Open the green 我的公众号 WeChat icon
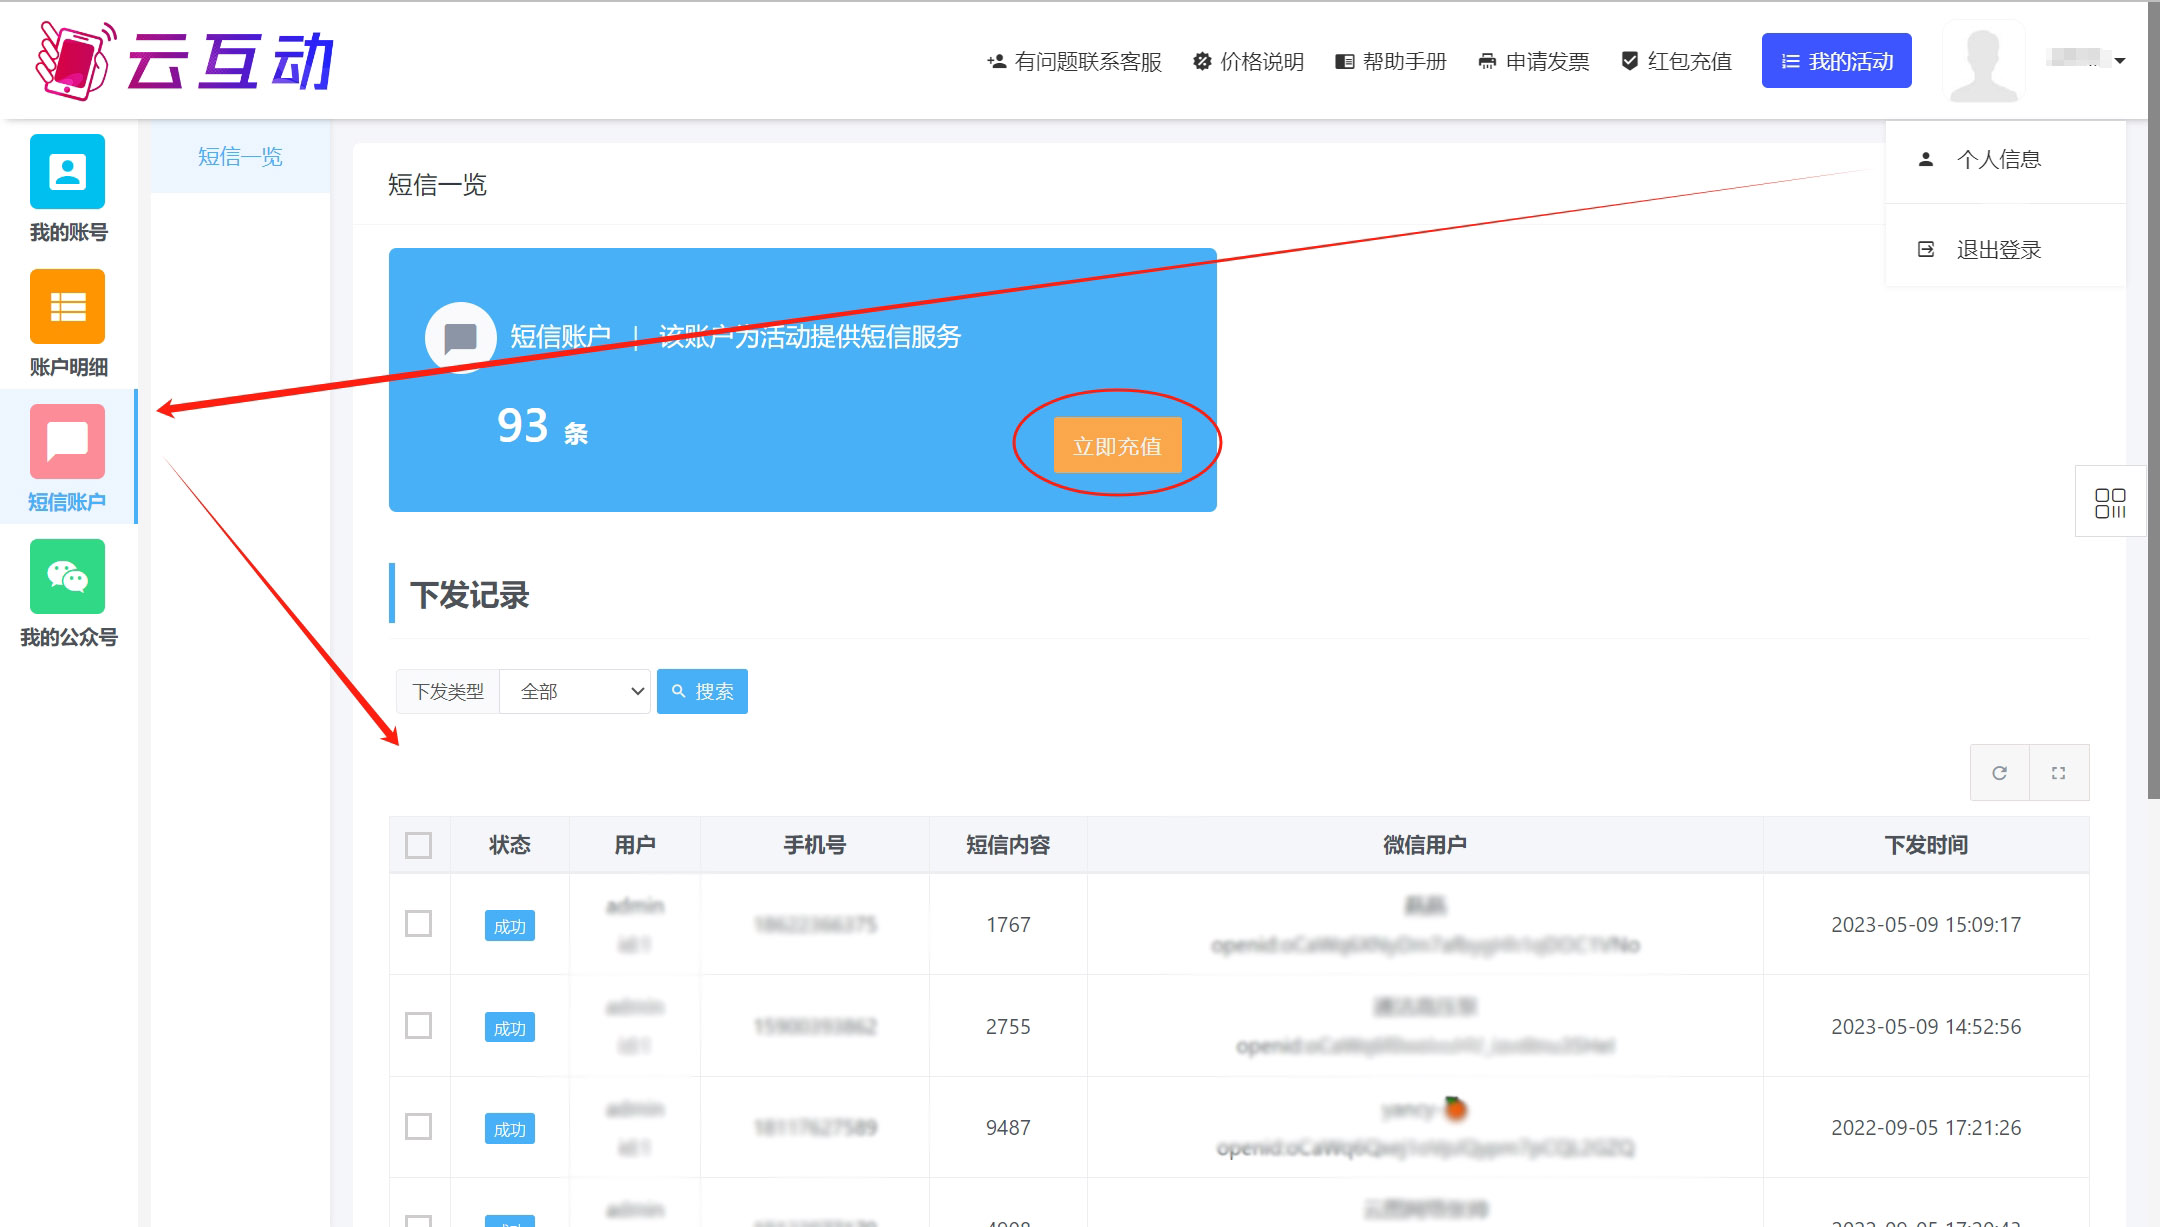This screenshot has width=2160, height=1227. tap(67, 577)
